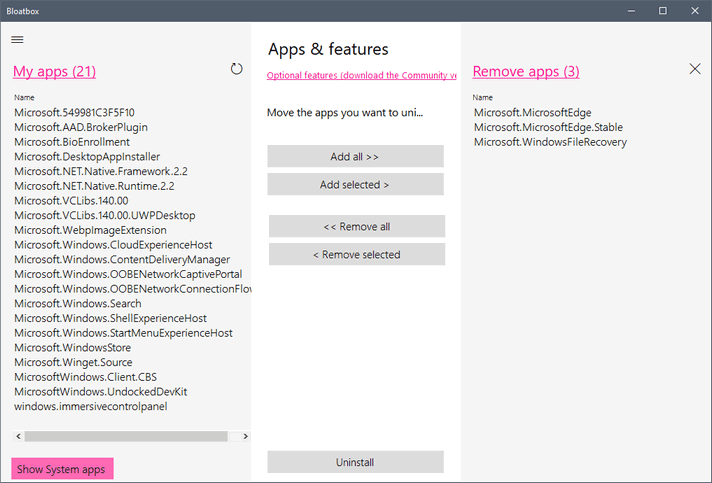Minimize the Bloatbox window
Screen dimensions: 712x483
click(x=631, y=11)
